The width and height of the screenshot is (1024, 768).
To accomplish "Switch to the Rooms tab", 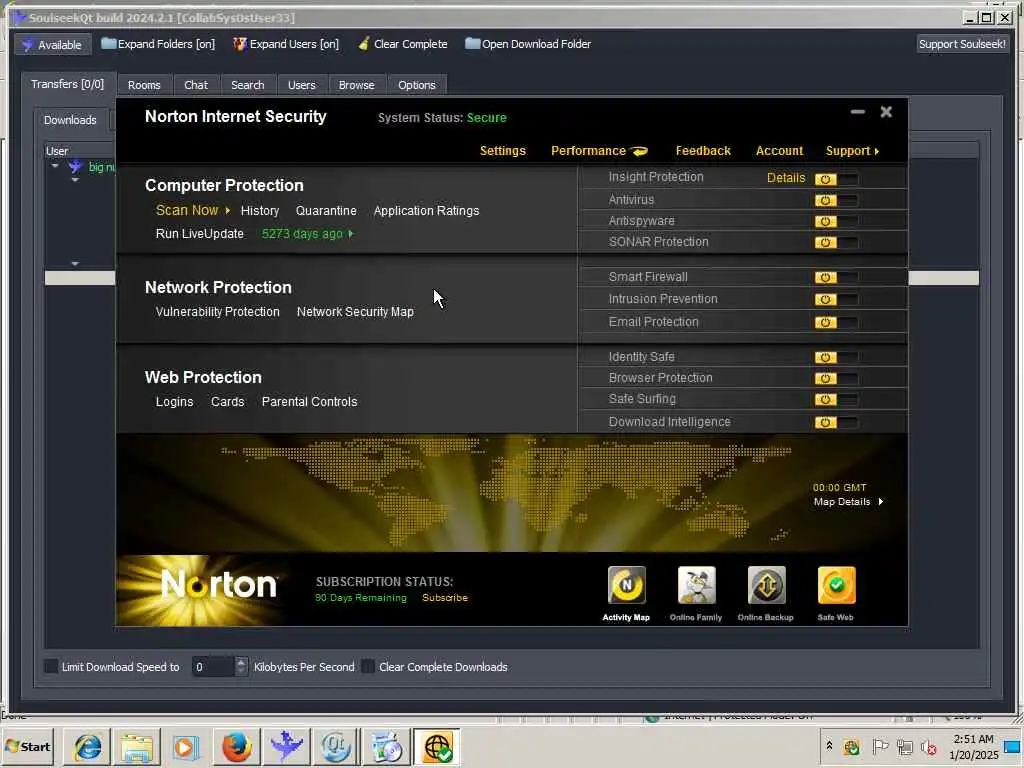I will [144, 85].
